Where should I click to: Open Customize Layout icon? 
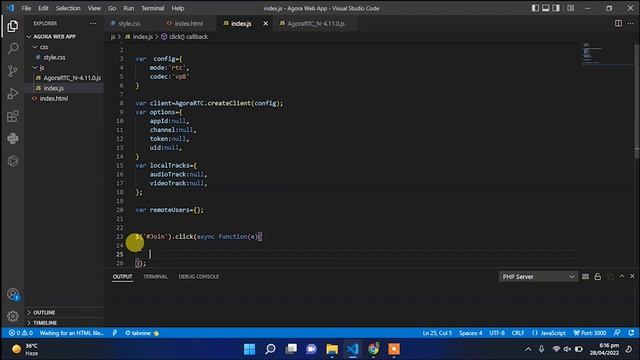point(571,8)
